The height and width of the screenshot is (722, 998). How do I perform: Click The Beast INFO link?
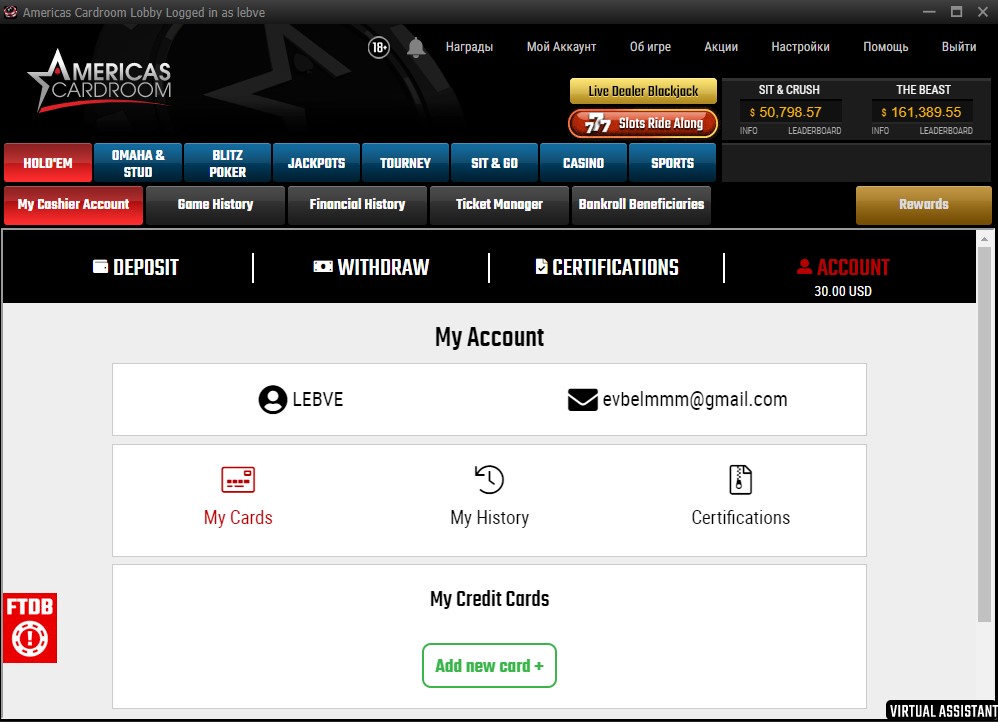[880, 131]
